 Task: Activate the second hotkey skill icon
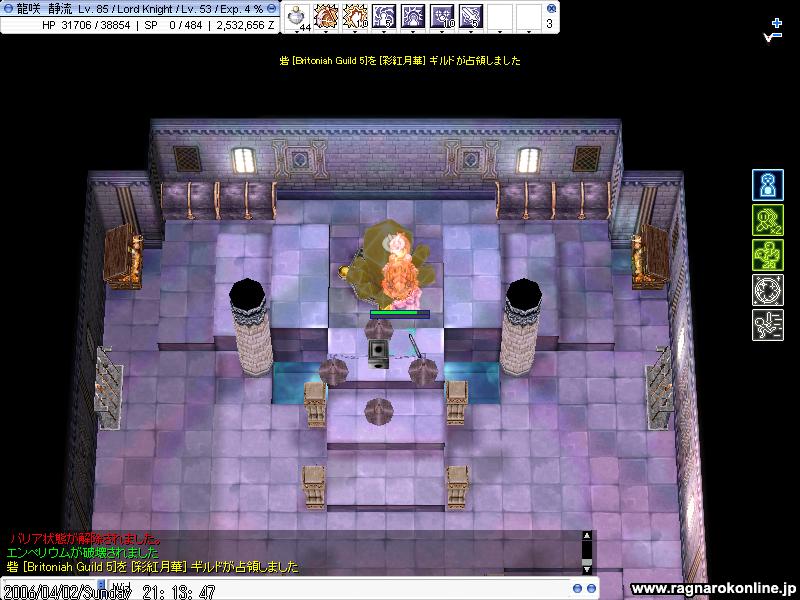326,16
